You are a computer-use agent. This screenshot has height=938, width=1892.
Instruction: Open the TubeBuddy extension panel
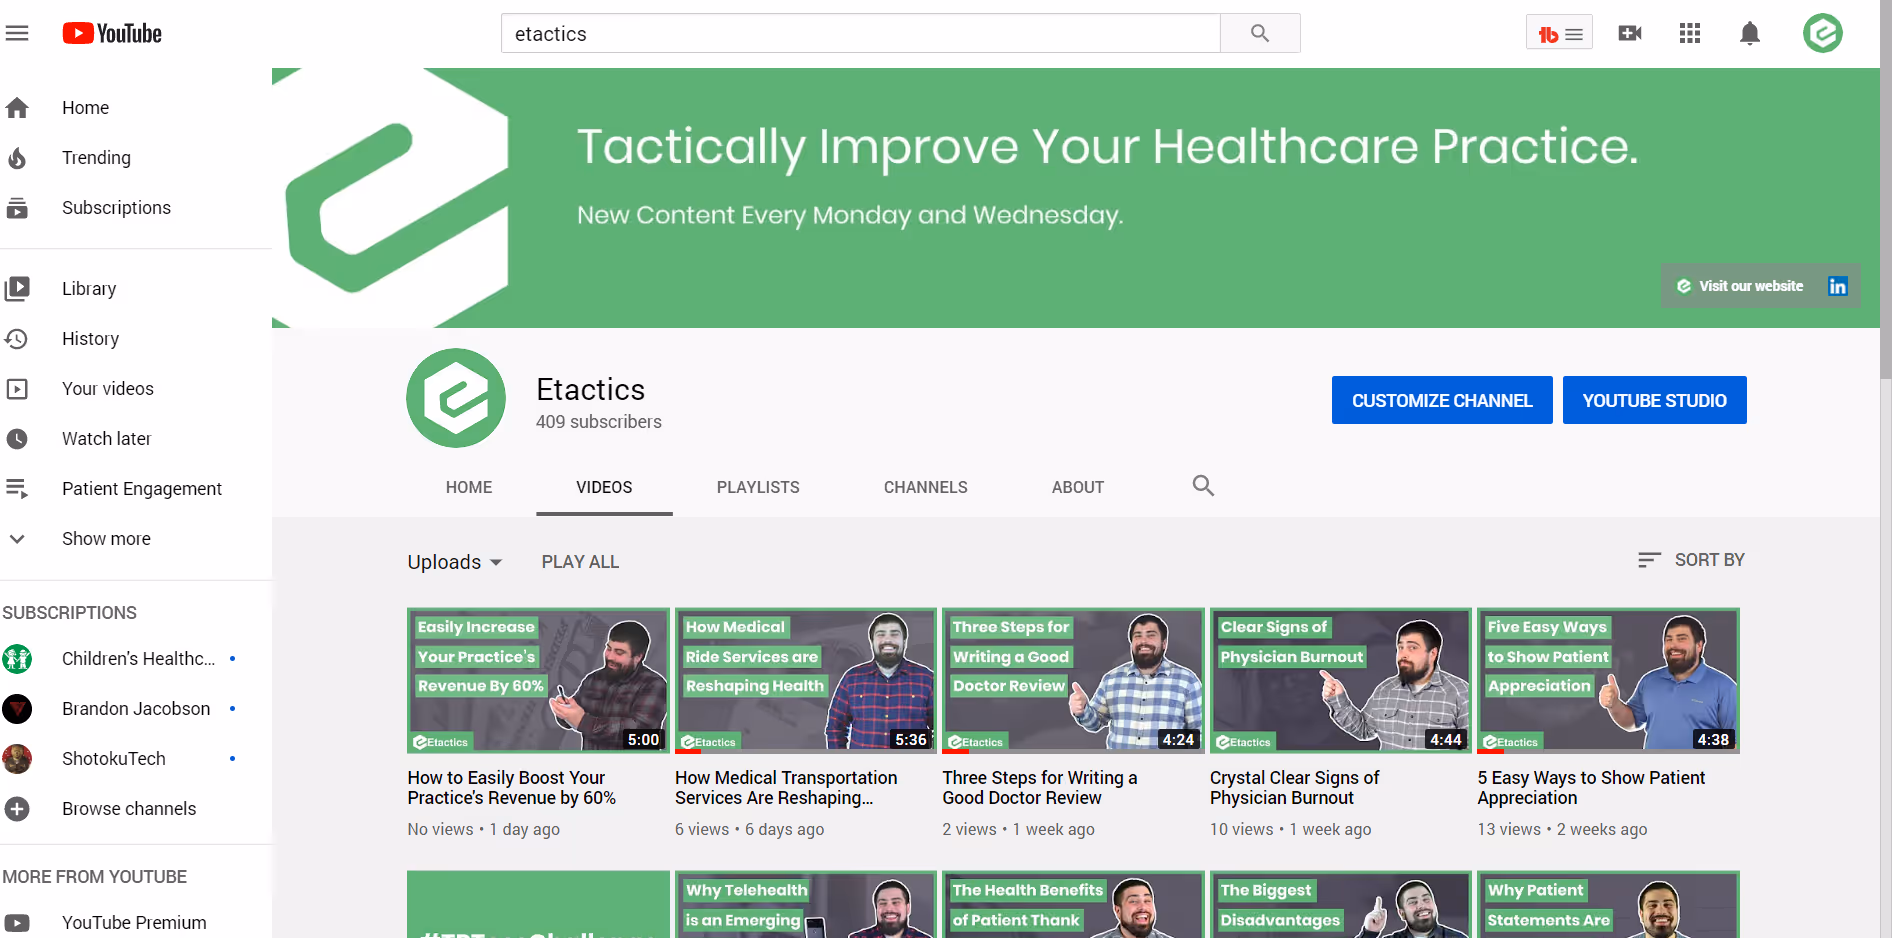(1558, 32)
